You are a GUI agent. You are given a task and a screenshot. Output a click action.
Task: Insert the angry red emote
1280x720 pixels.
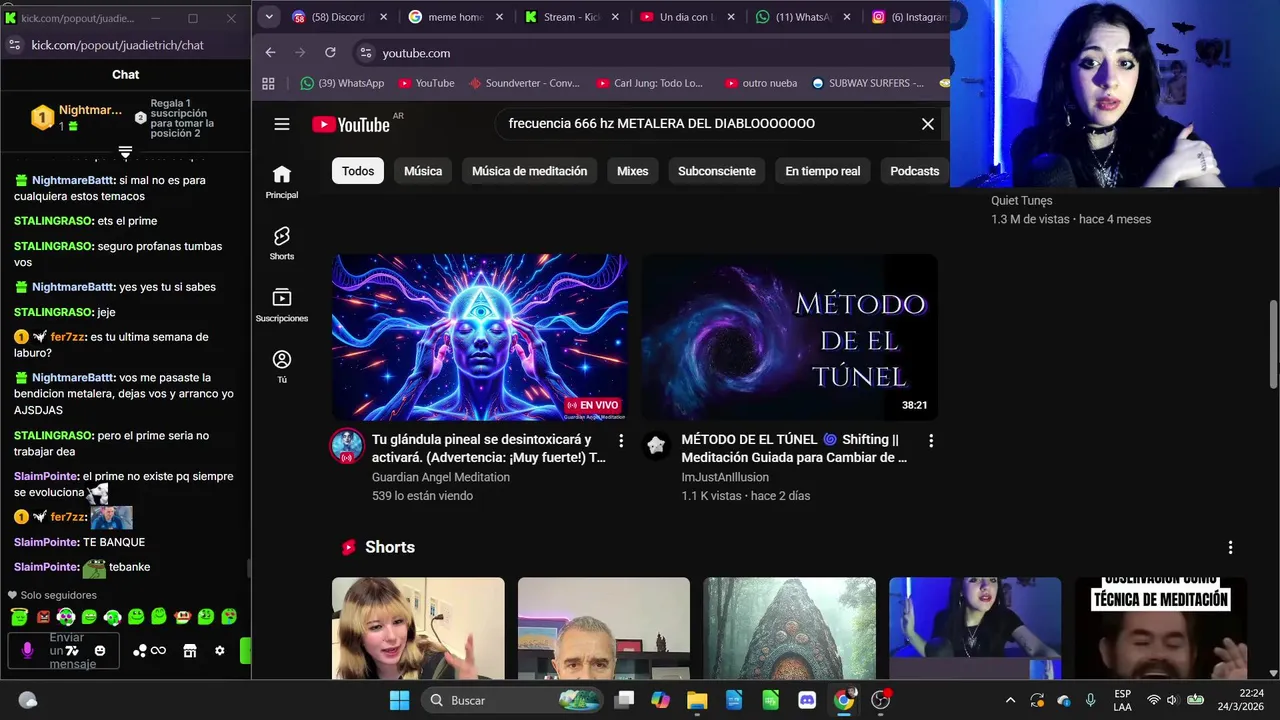43,617
